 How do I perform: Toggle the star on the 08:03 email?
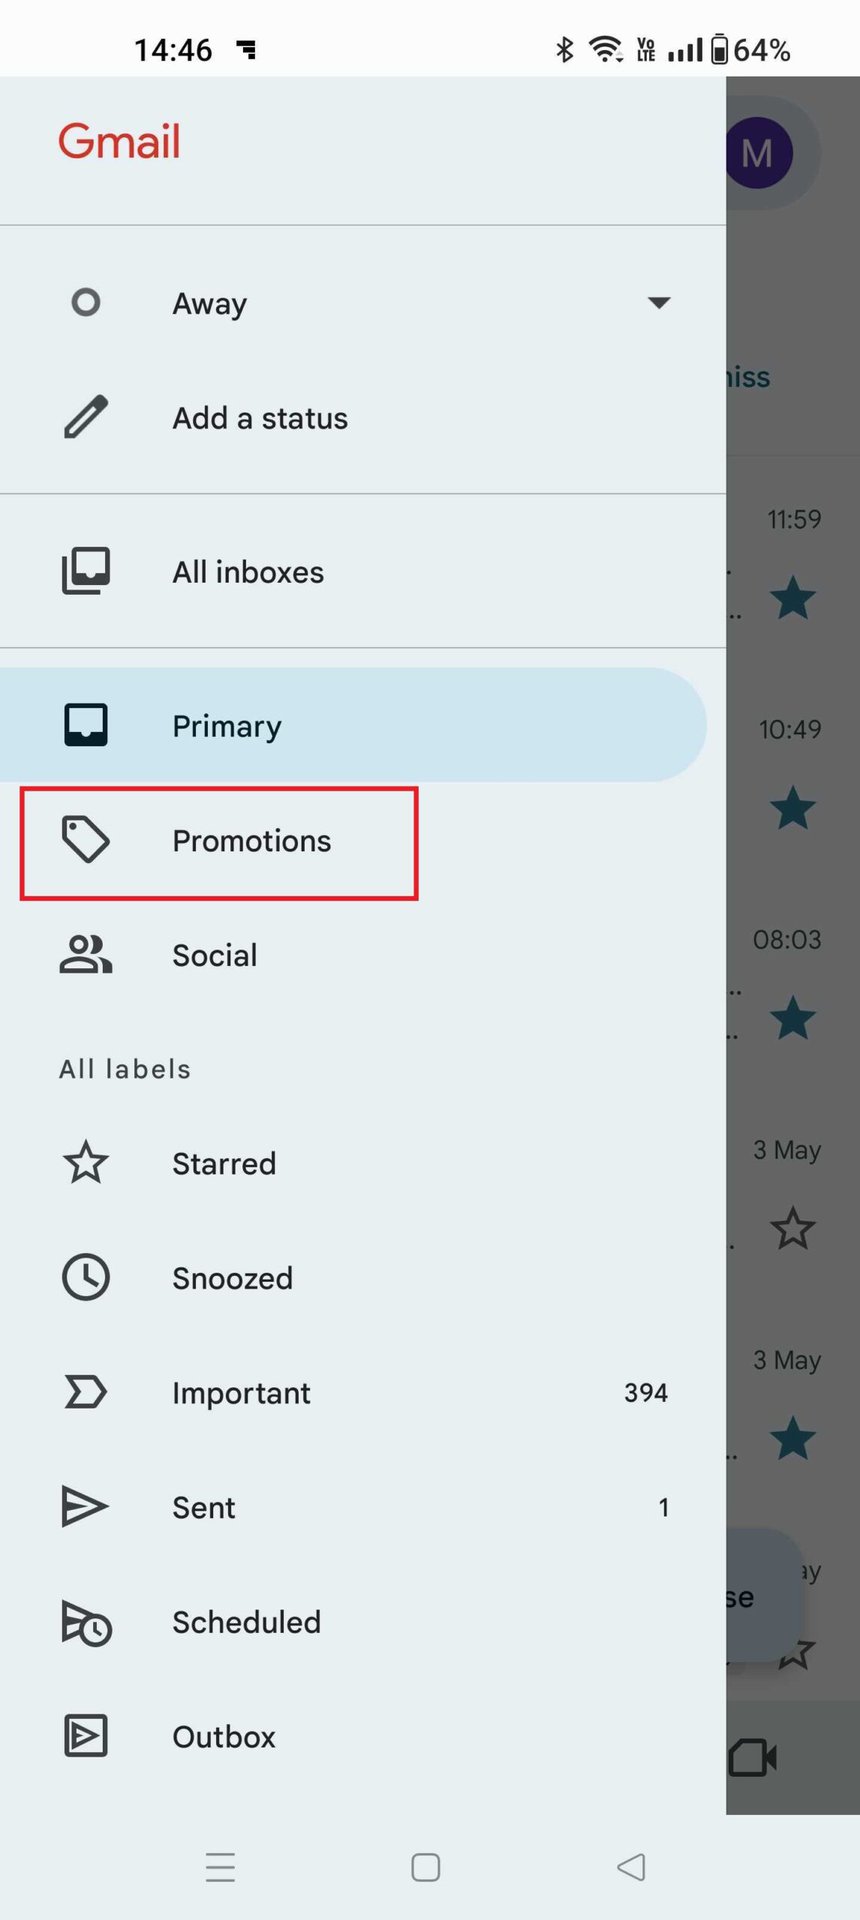[x=793, y=1018]
